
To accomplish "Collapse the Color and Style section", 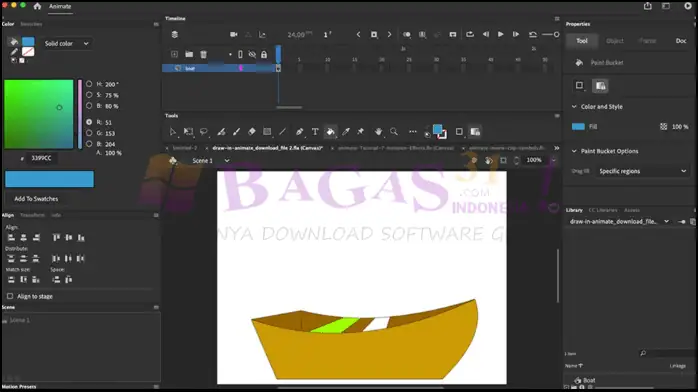I will click(574, 107).
